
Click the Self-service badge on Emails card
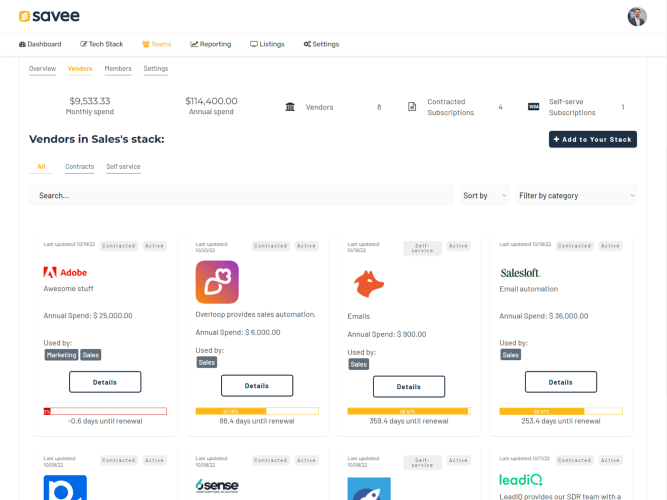pos(422,249)
